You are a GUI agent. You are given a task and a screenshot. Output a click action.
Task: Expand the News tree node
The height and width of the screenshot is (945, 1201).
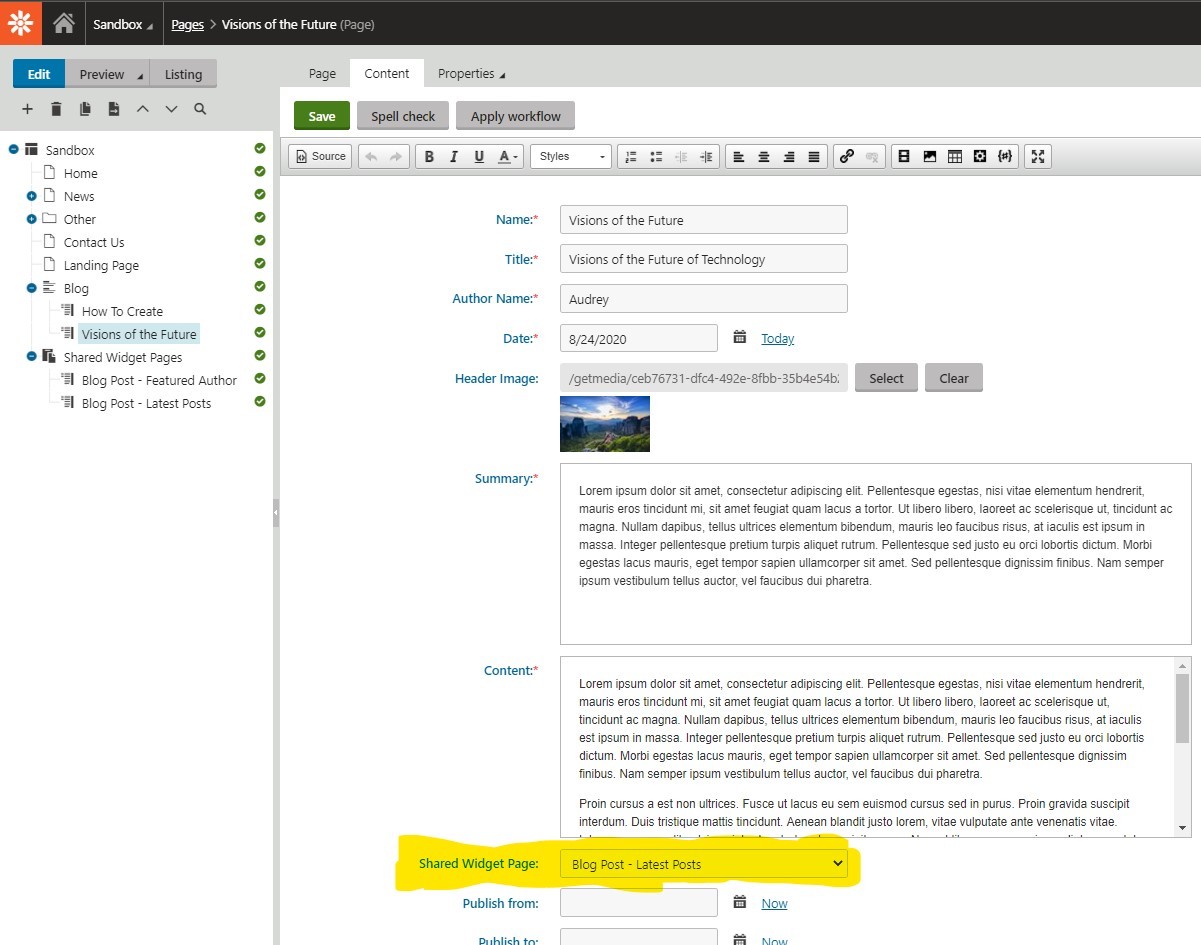tap(32, 197)
